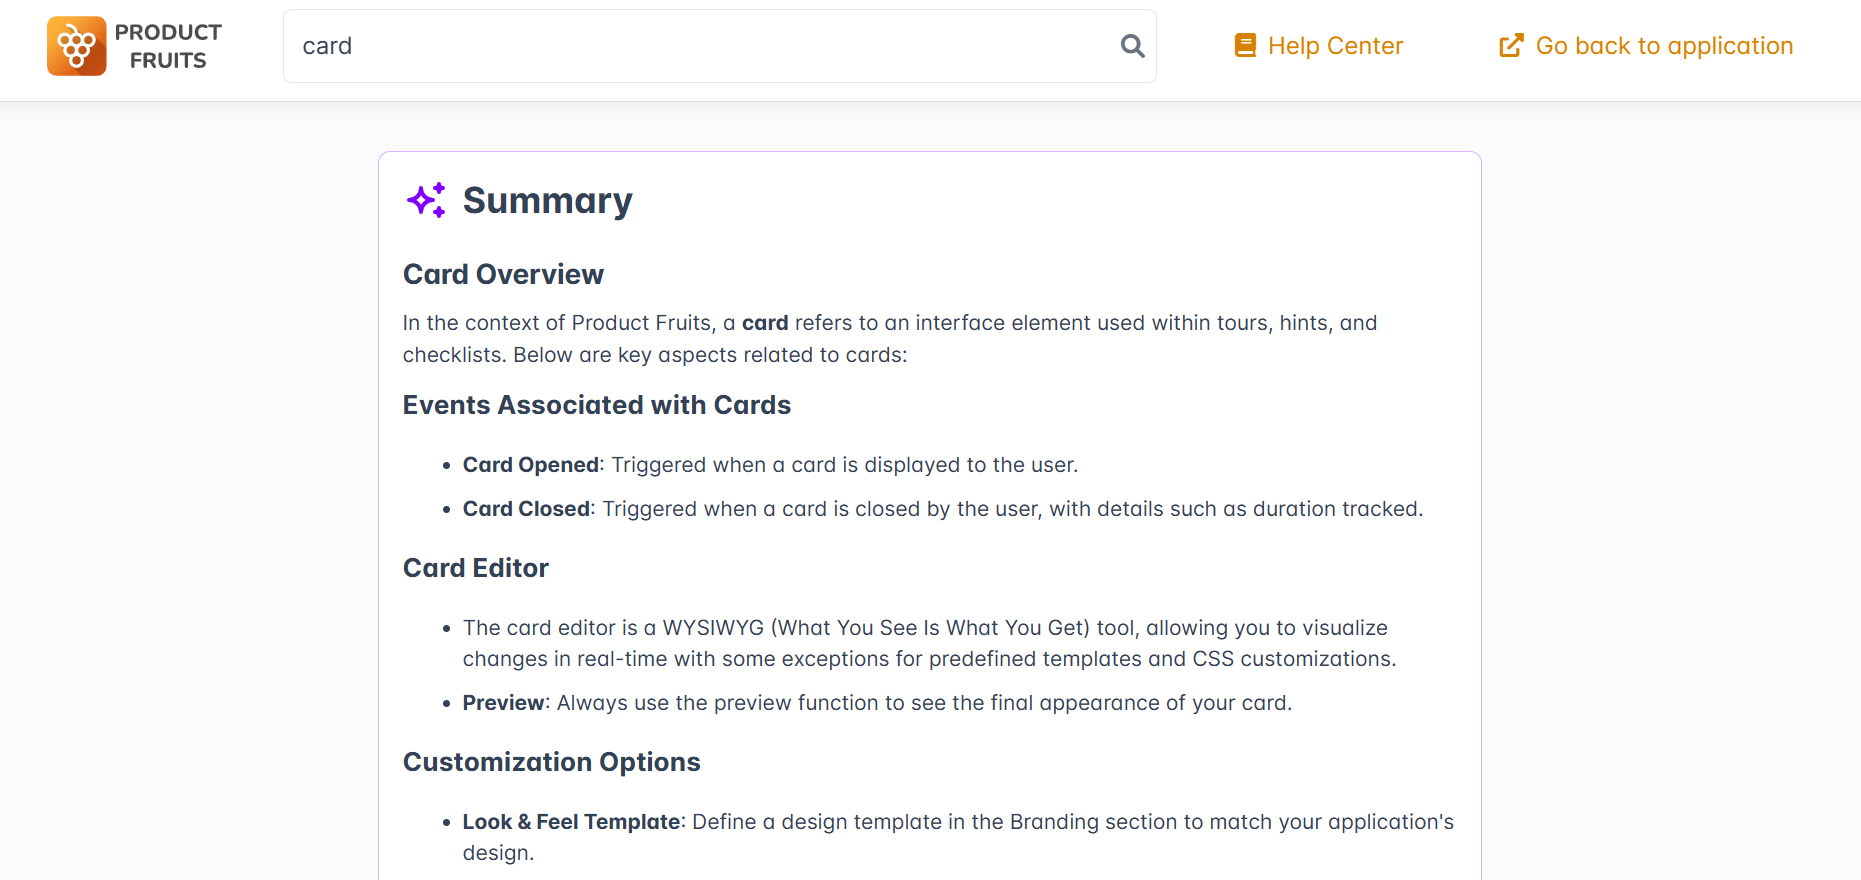
Task: Open the Help Center link
Action: [x=1335, y=46]
